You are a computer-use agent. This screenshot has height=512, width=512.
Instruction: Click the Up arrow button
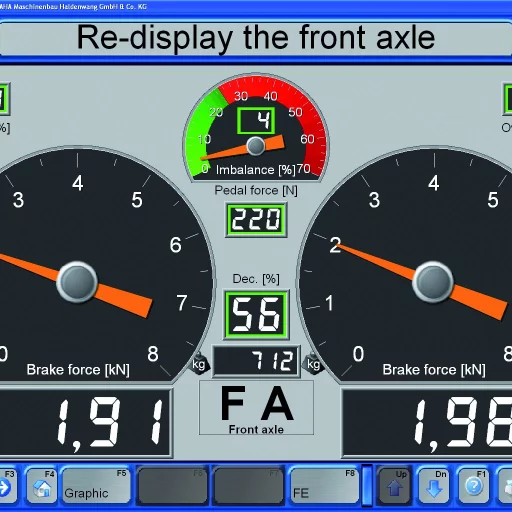[395, 485]
